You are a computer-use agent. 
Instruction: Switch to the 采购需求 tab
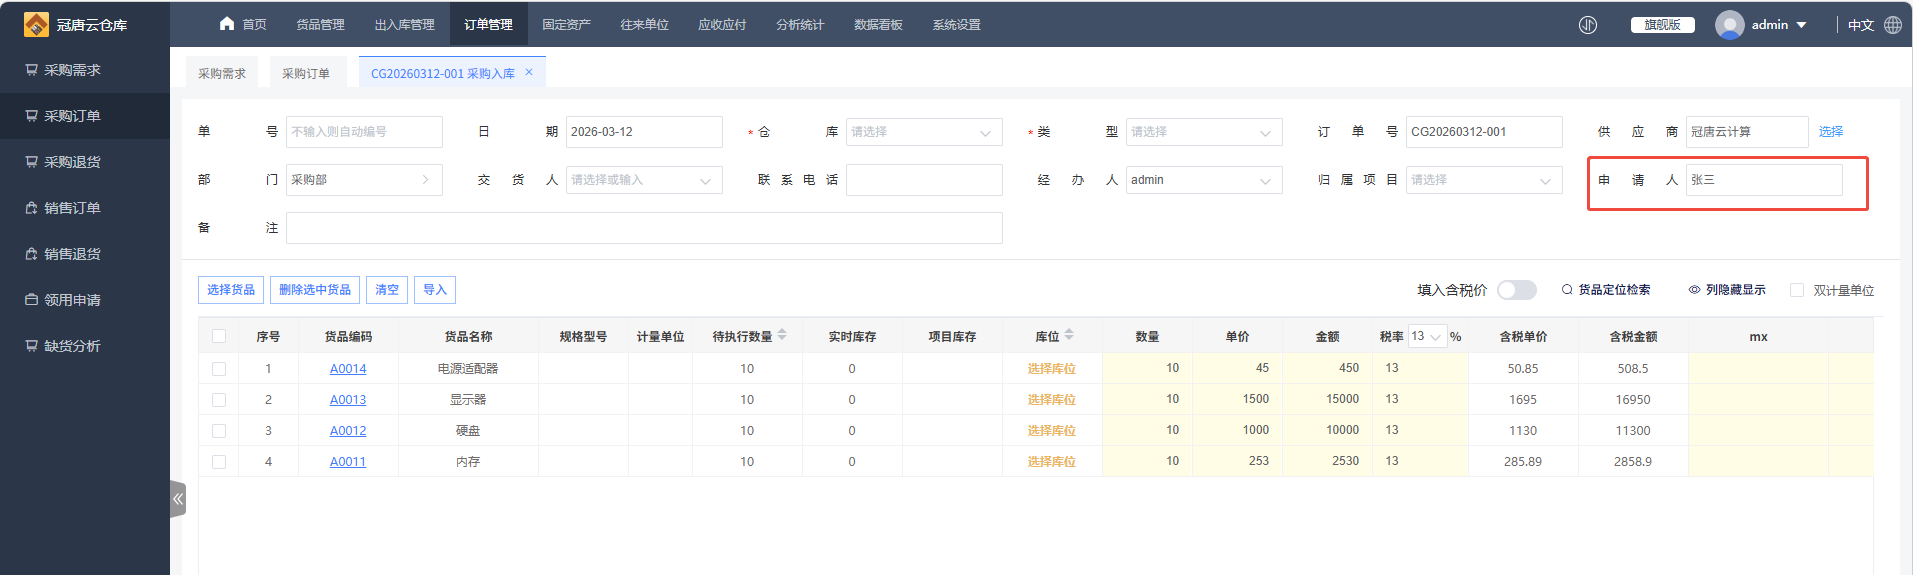click(222, 73)
